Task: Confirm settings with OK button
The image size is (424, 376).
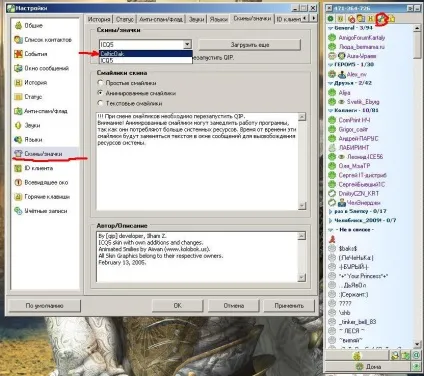Action: [x=177, y=306]
